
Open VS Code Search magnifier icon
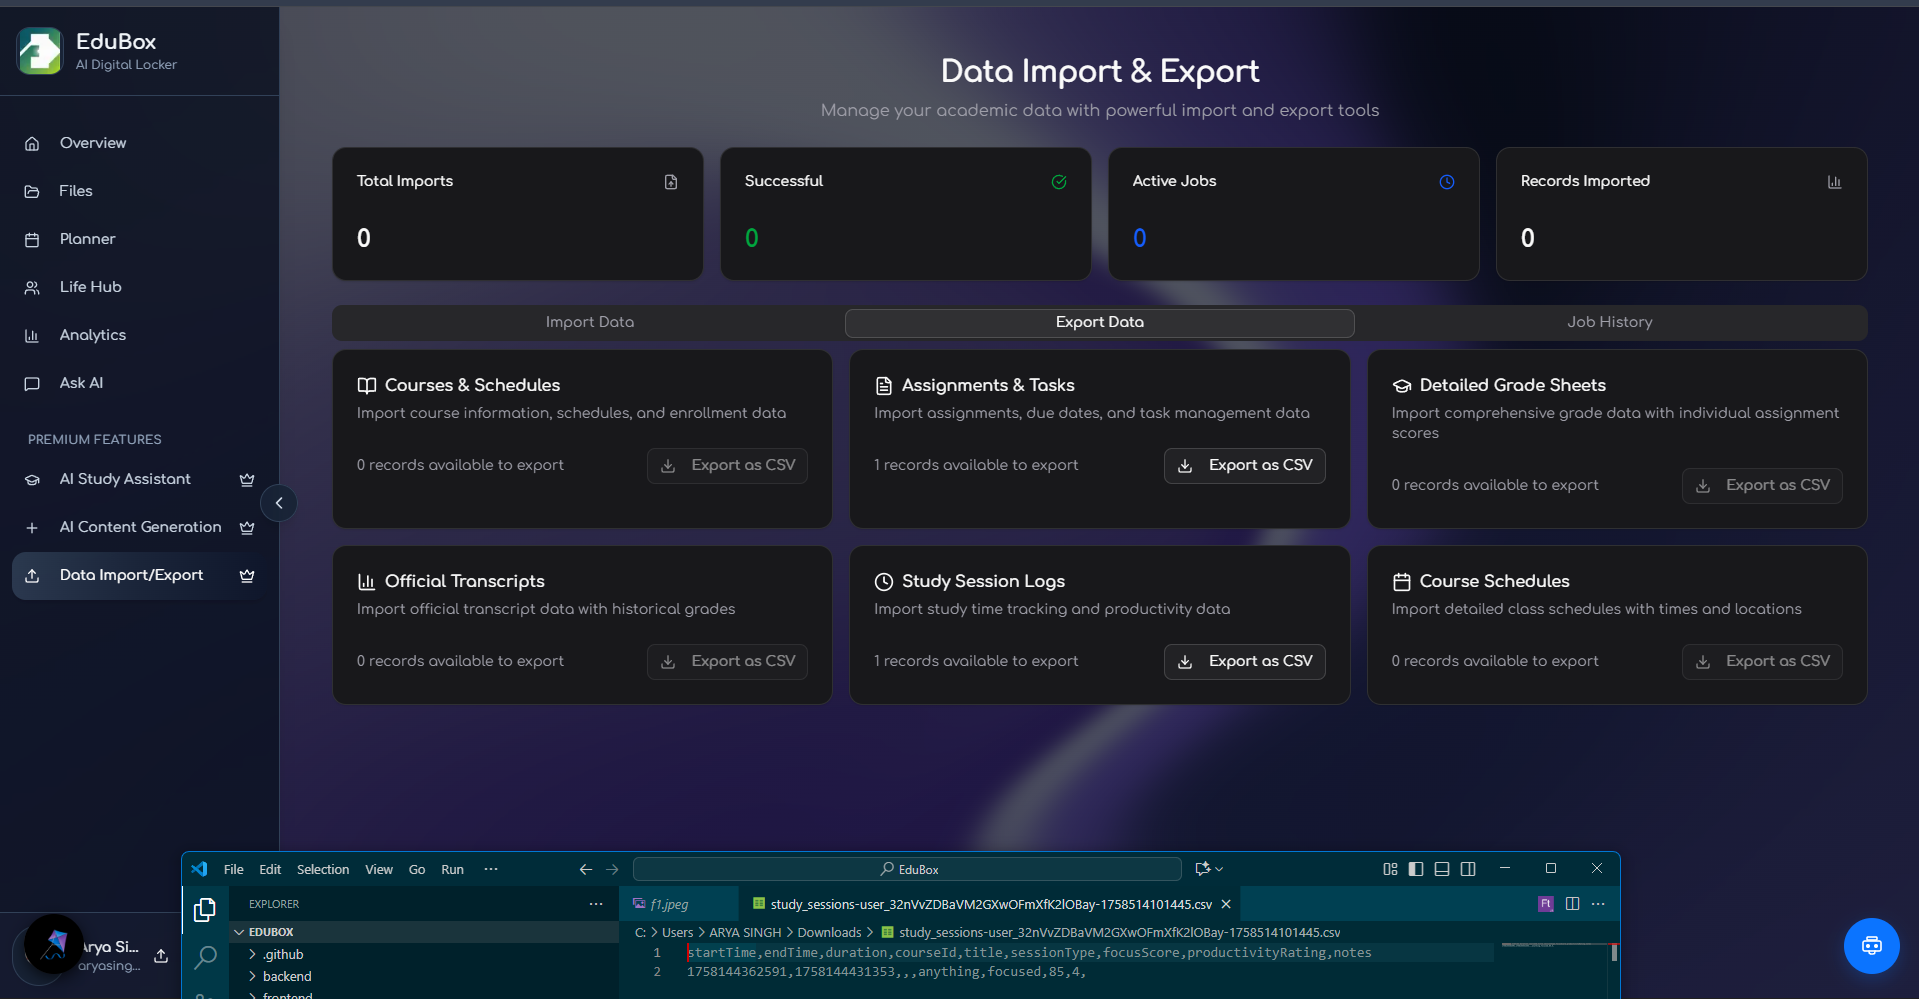(x=206, y=957)
